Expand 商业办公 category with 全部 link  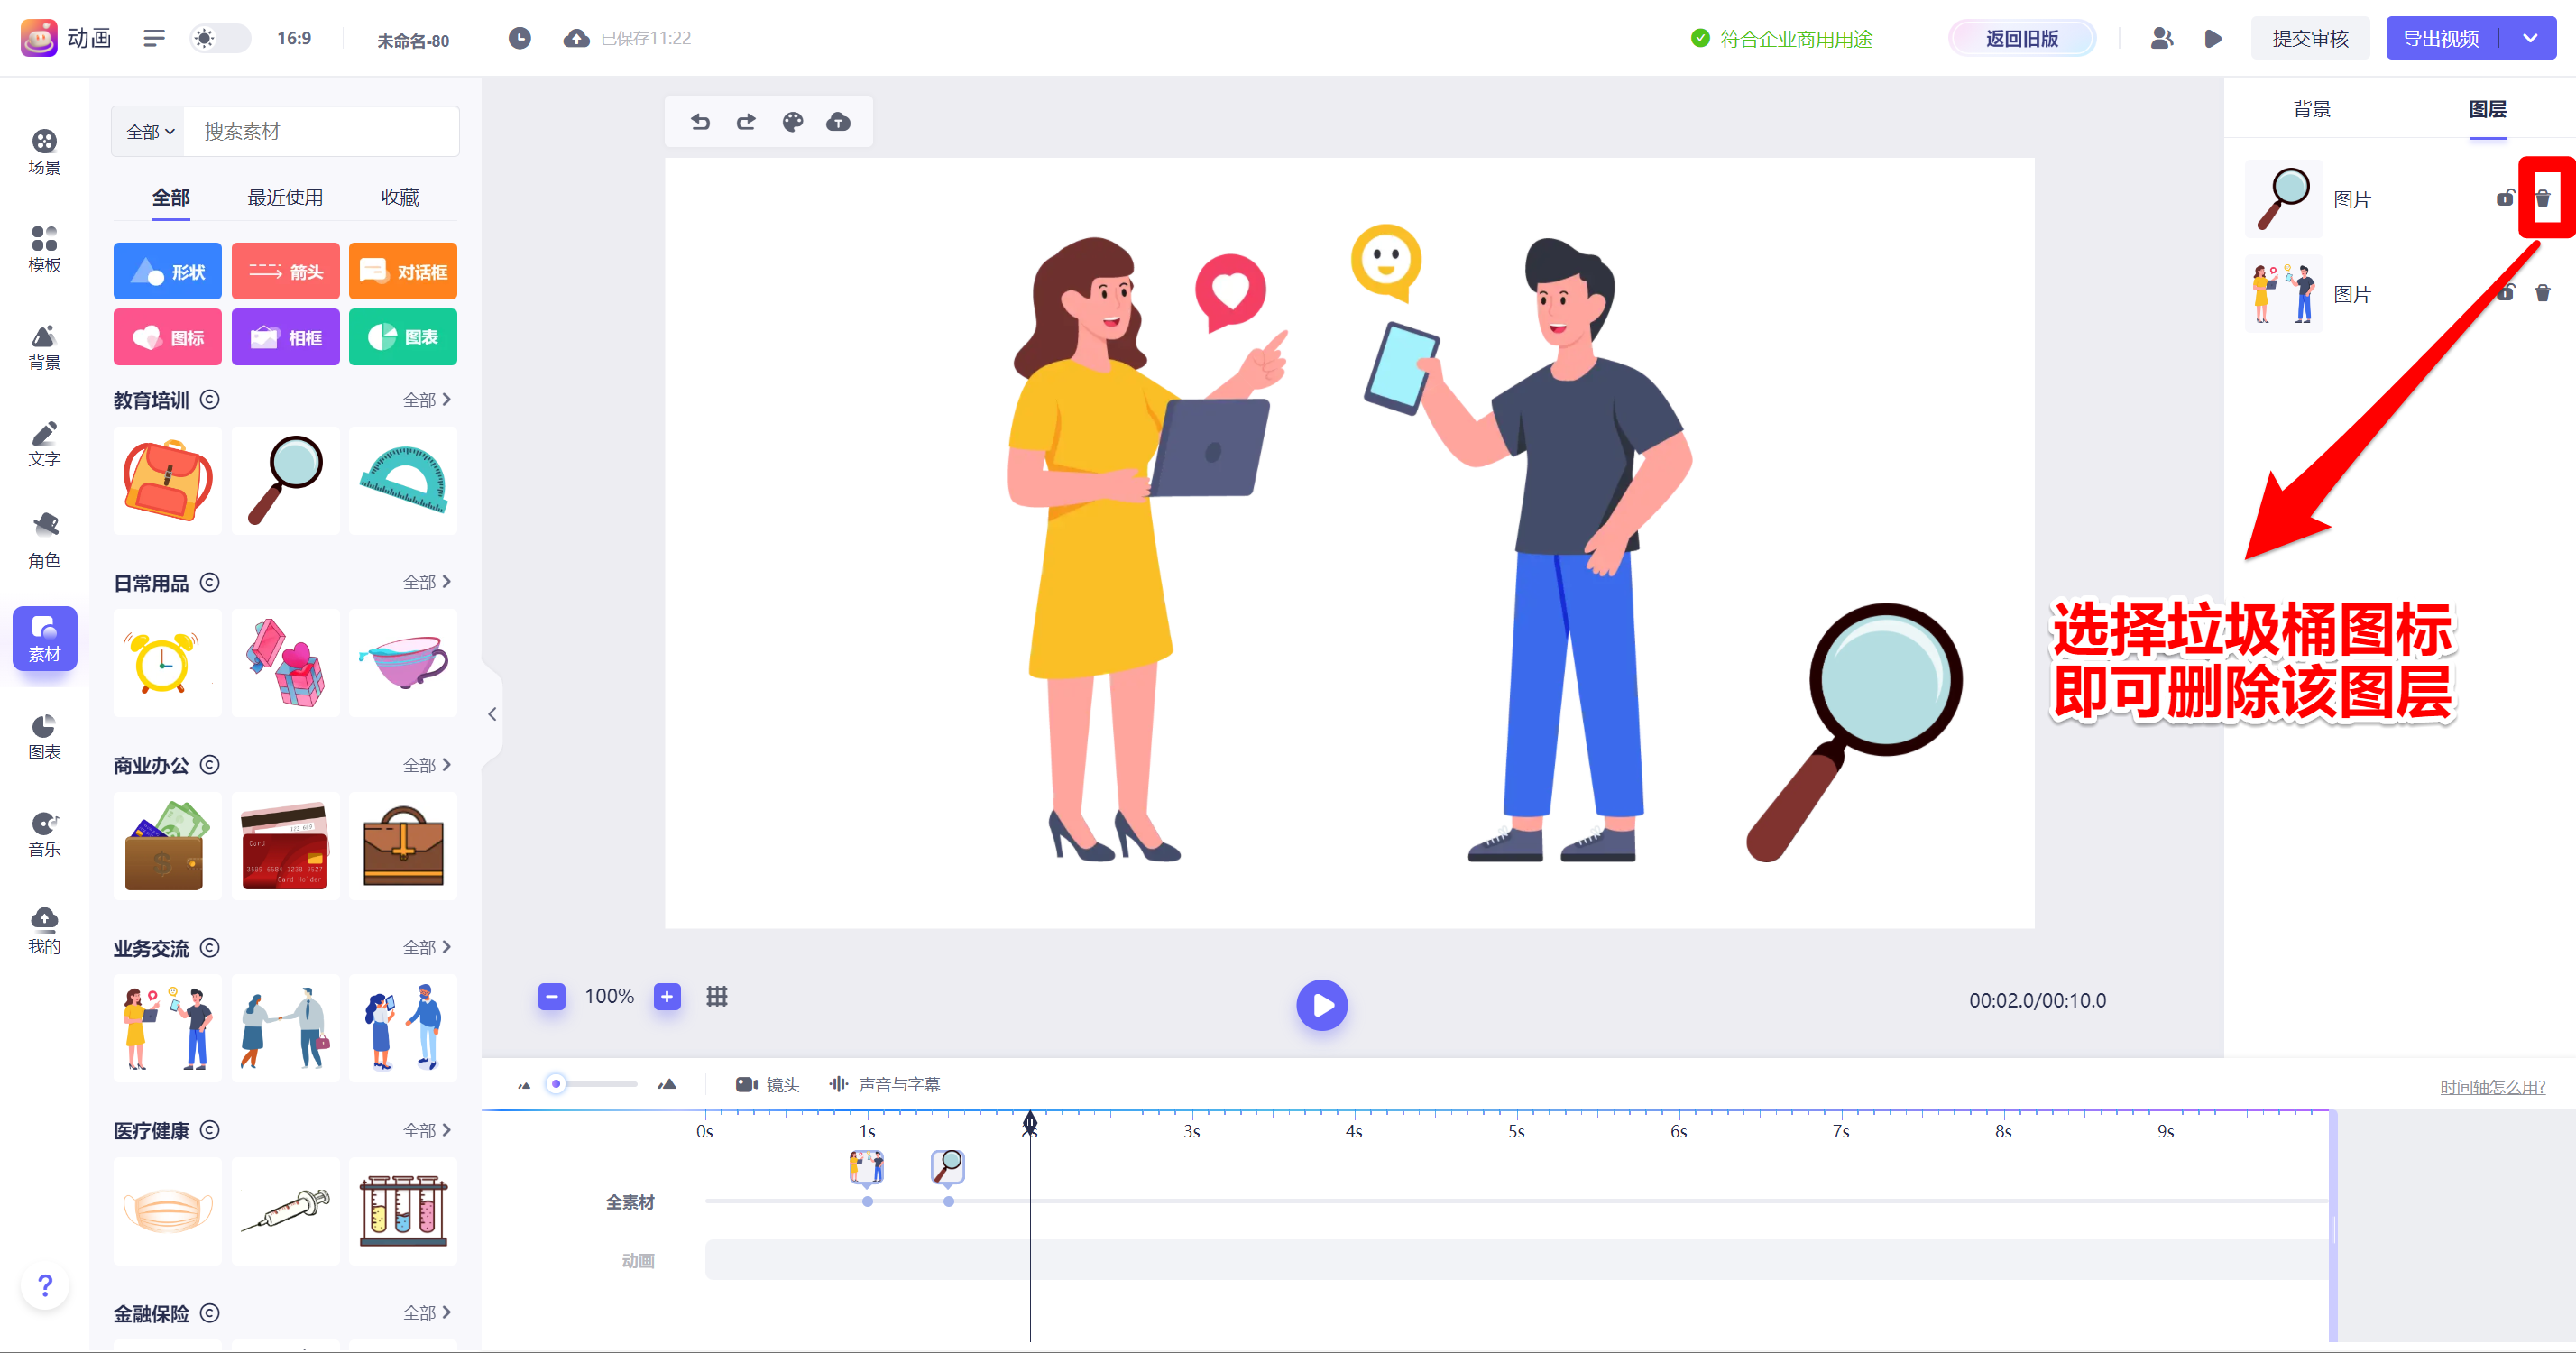427,765
